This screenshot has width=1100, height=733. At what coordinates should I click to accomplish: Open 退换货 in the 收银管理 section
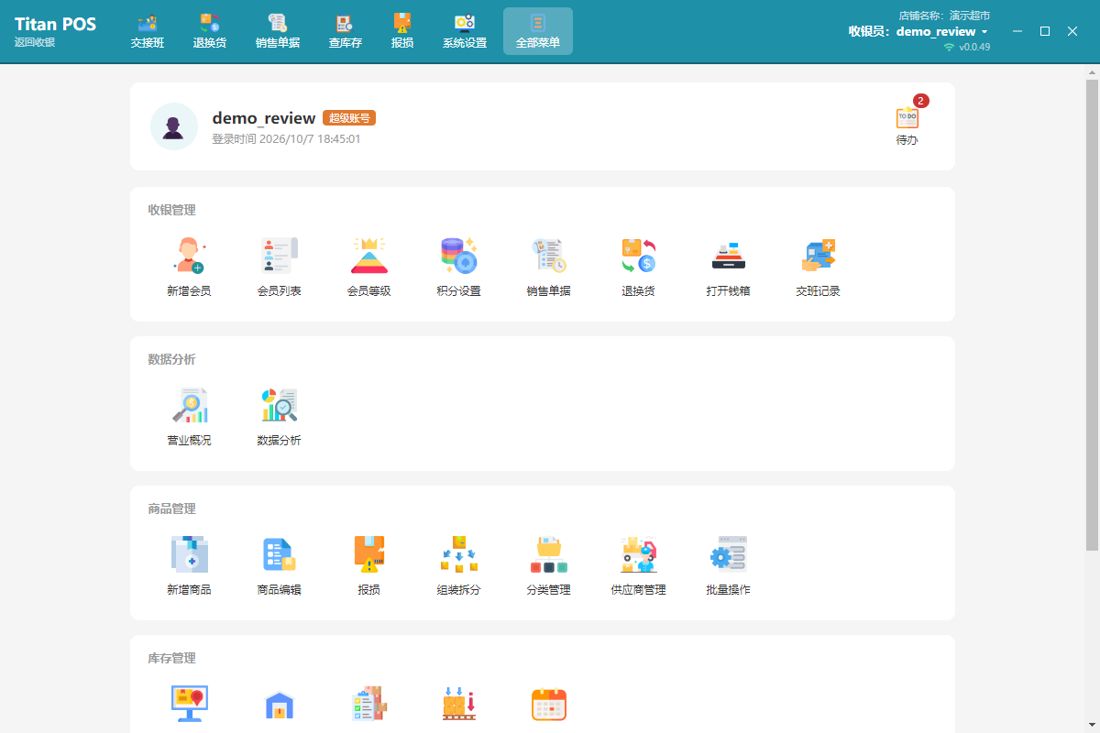638,267
